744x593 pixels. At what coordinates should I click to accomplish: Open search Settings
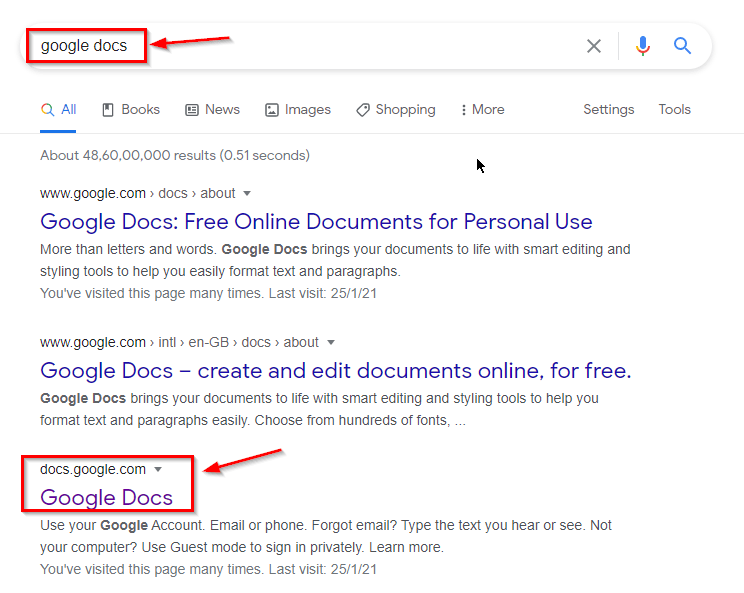(608, 110)
